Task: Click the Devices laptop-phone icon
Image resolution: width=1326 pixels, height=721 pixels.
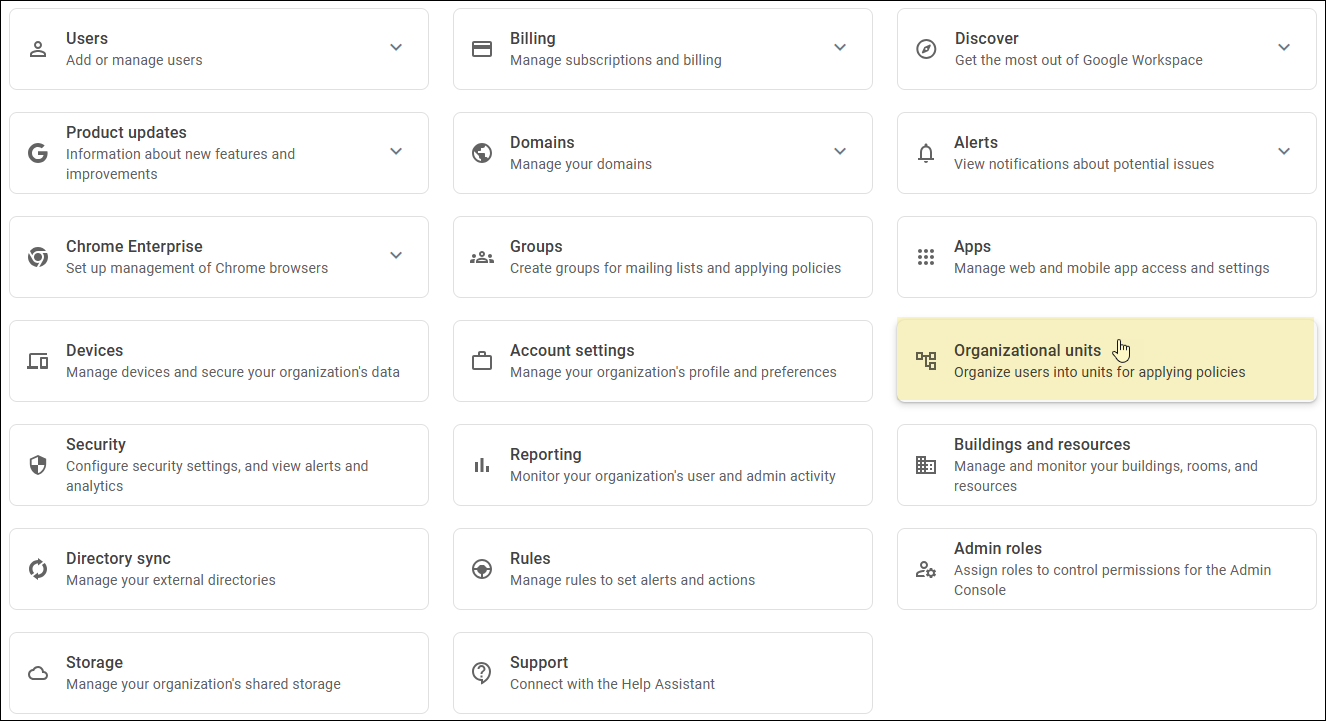Action: 38,361
